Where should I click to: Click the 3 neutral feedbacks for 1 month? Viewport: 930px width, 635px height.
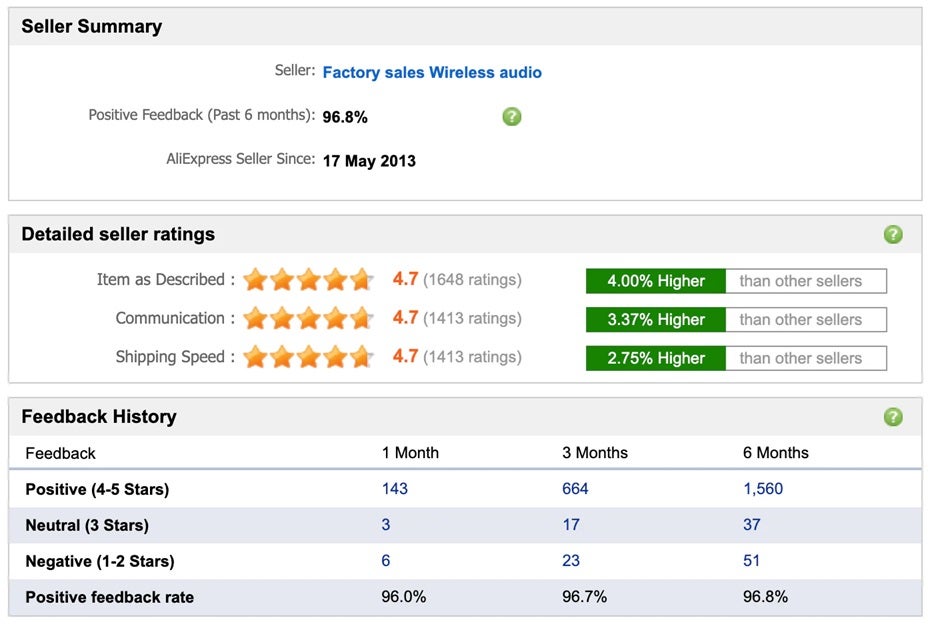pos(386,525)
